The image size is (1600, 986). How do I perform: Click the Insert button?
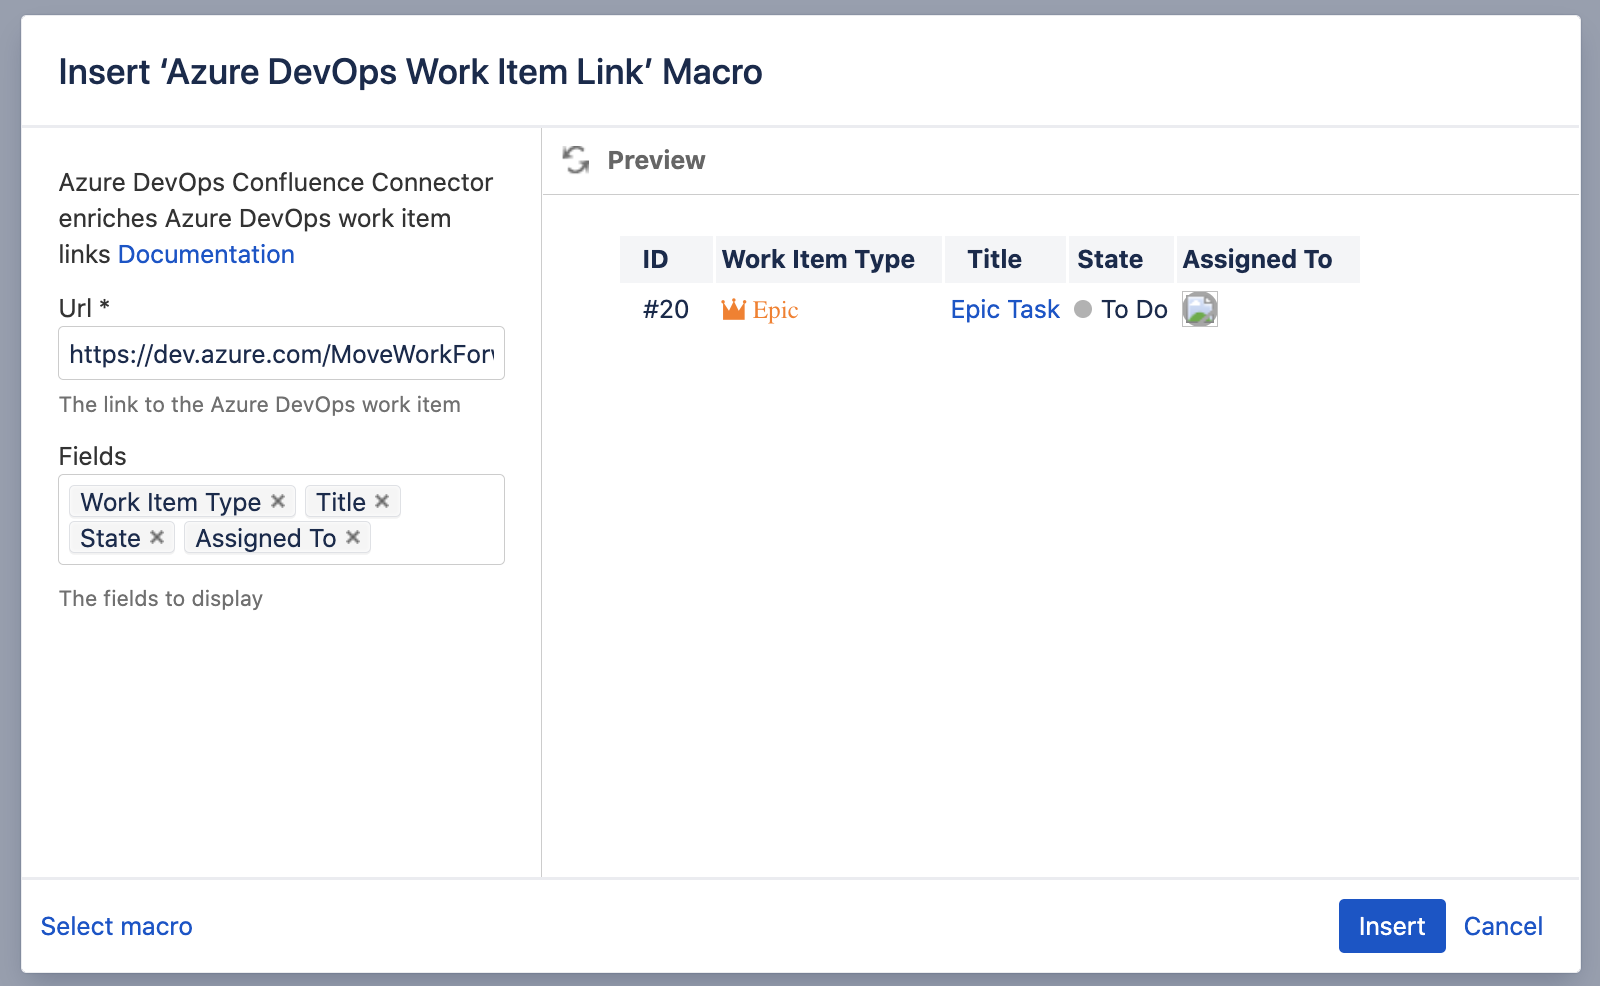[x=1391, y=926]
